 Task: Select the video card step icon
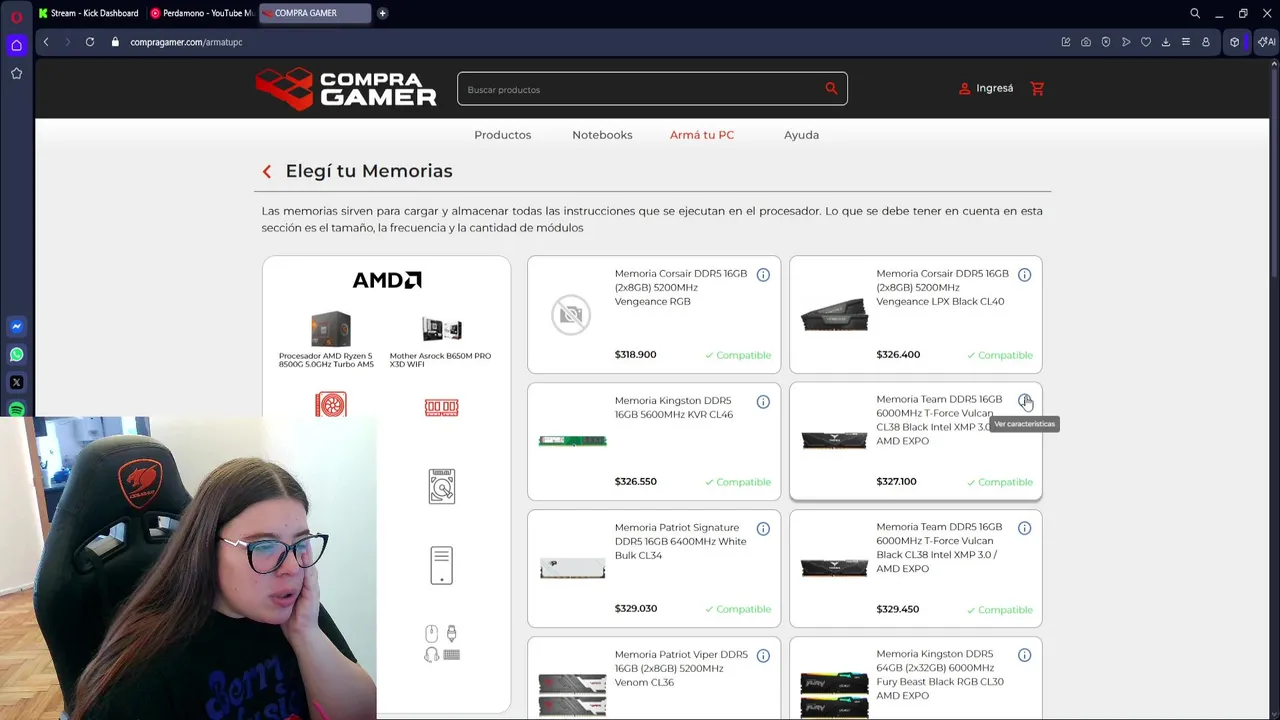(x=331, y=404)
